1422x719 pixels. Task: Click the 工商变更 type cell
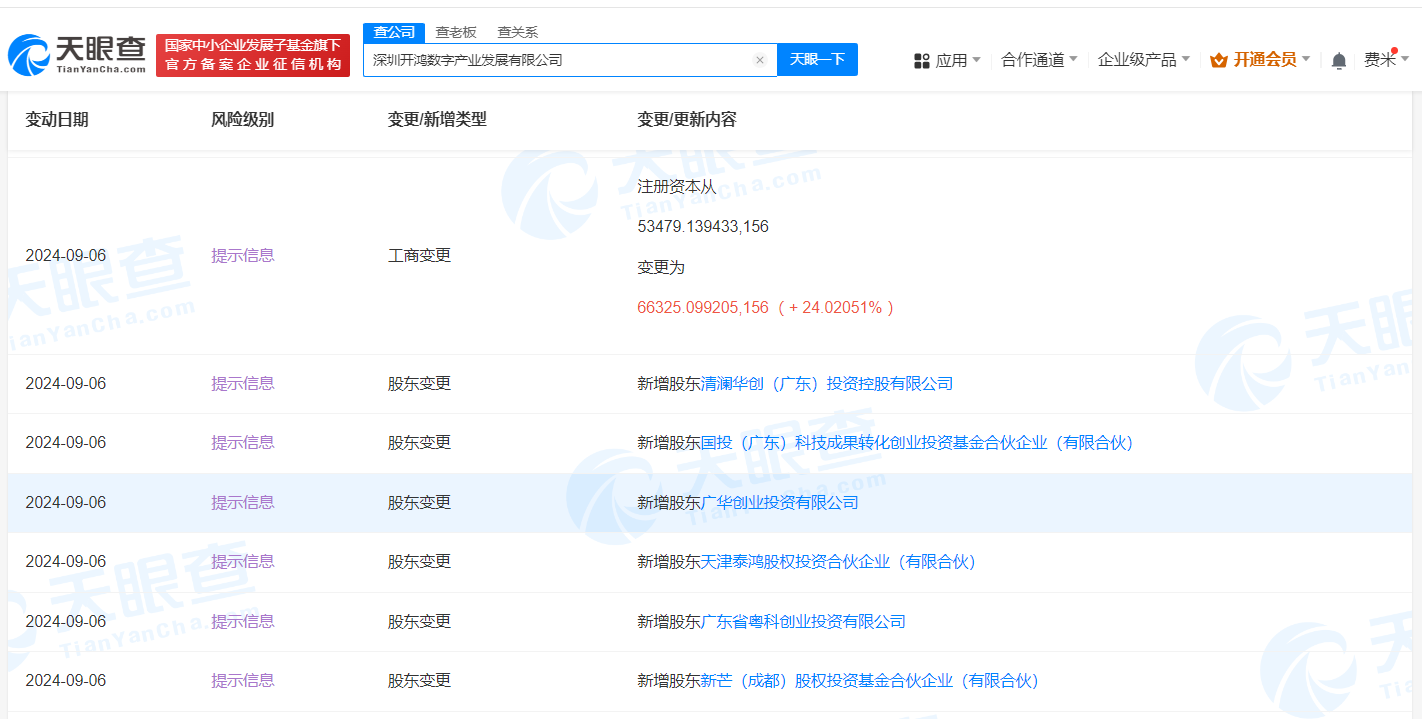419,255
